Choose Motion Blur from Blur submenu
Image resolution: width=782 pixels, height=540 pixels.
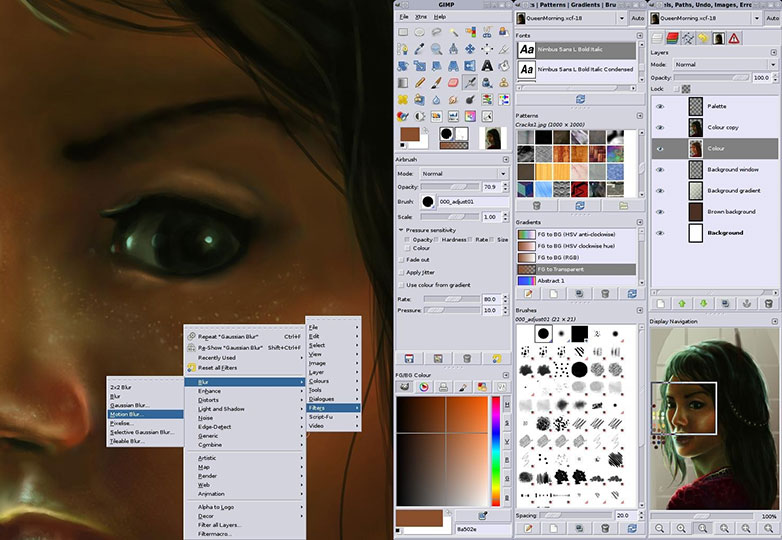click(x=145, y=414)
